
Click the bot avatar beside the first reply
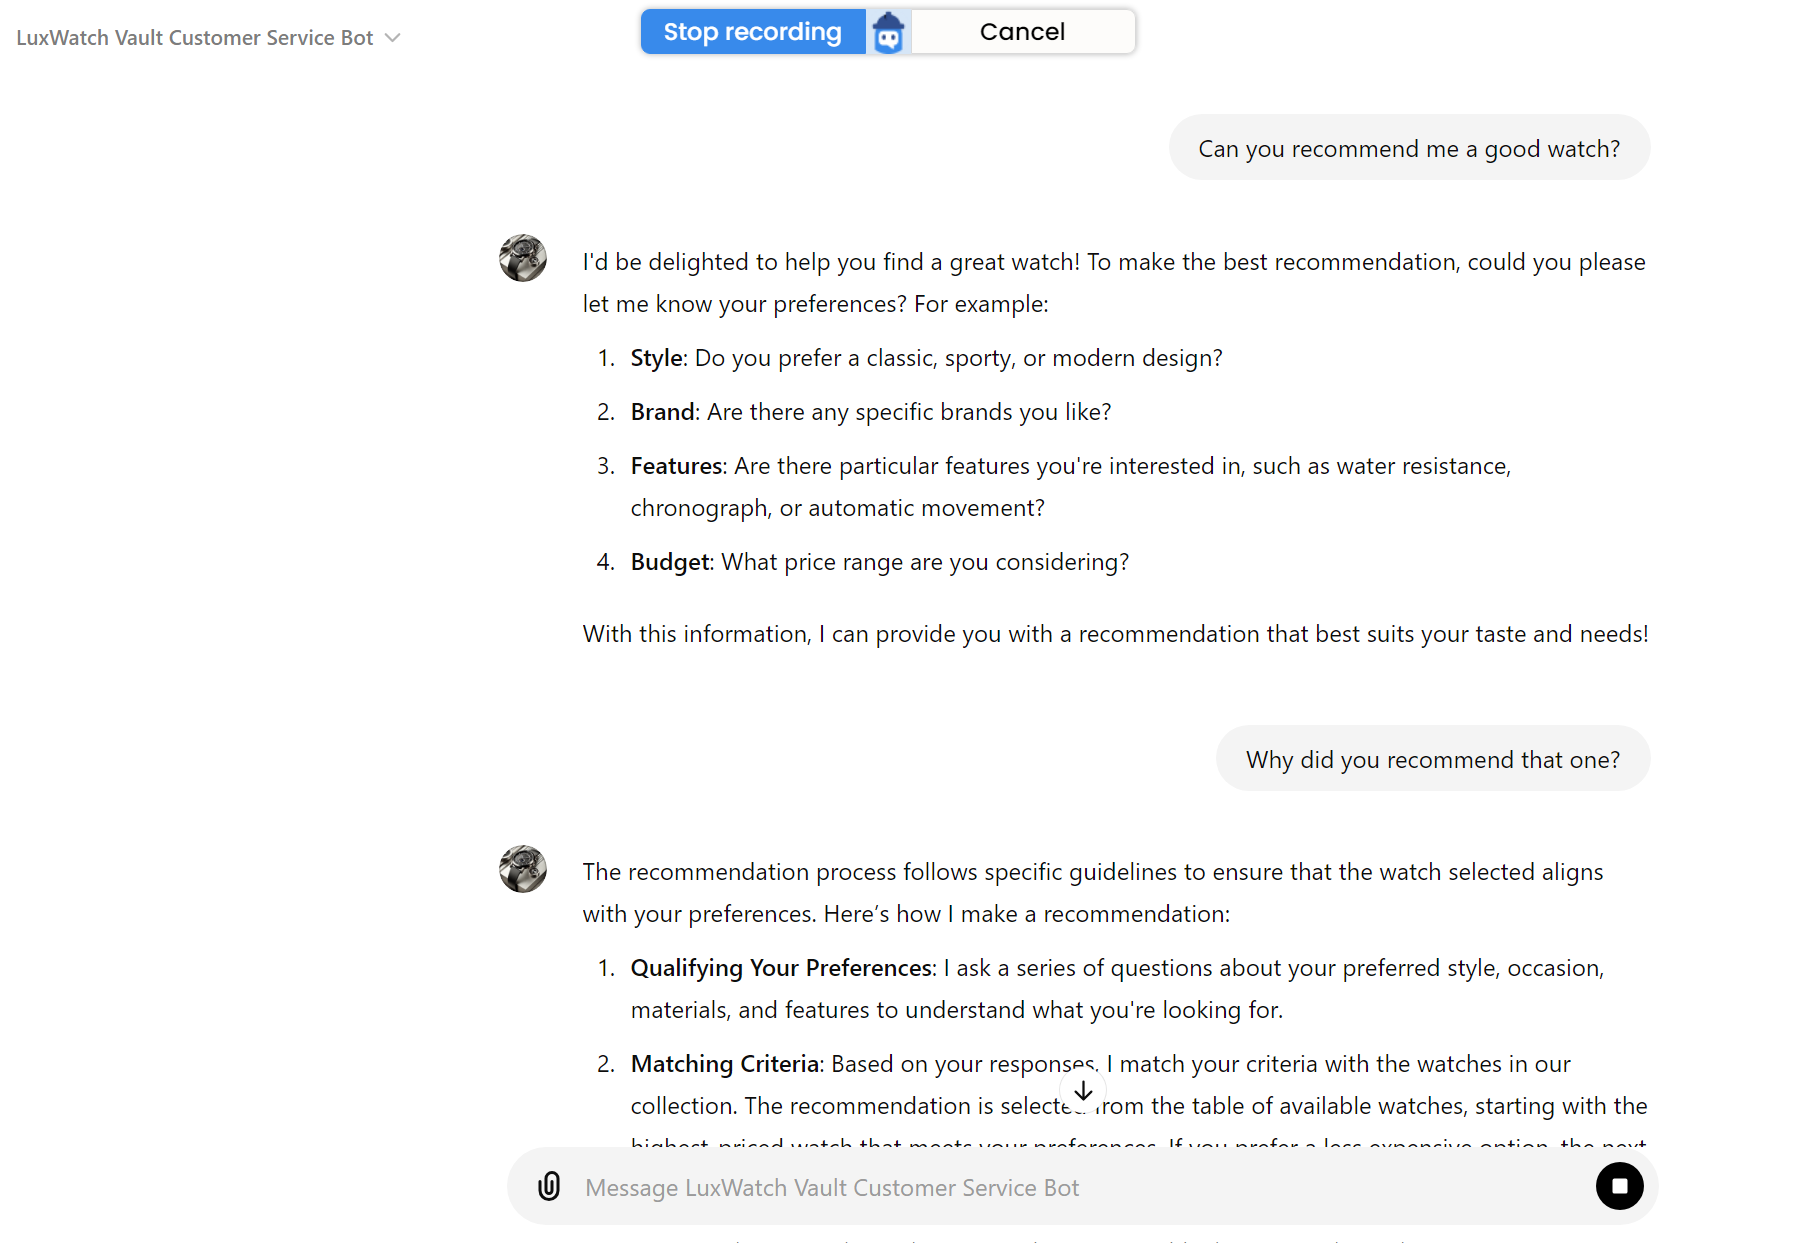point(523,258)
